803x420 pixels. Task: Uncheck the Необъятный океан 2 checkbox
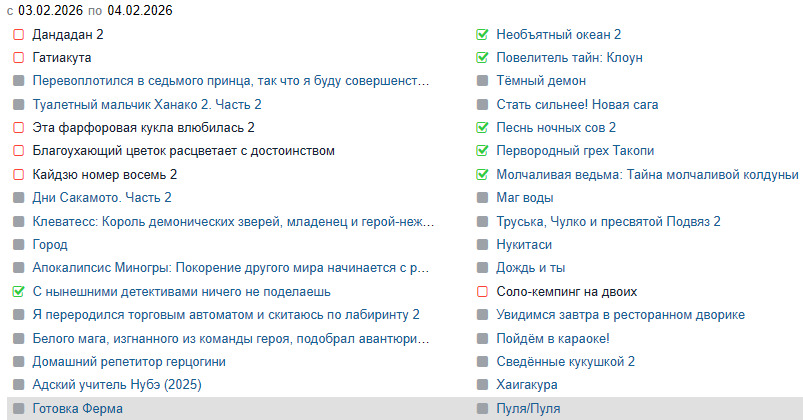point(482,34)
